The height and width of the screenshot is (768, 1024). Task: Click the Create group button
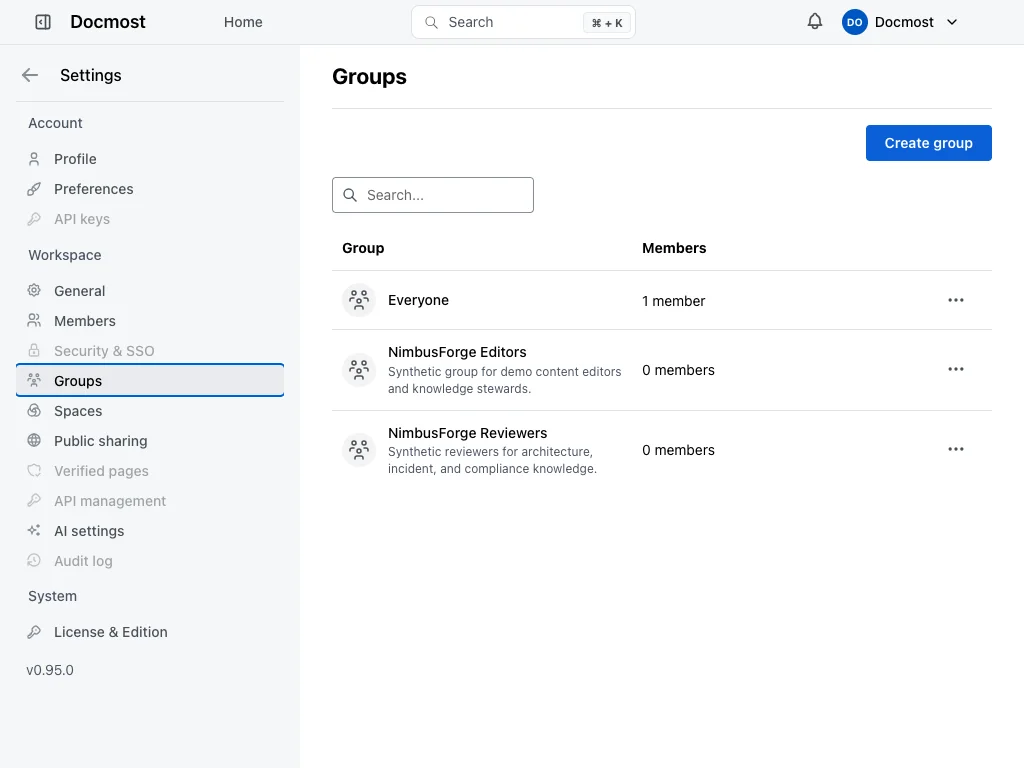click(928, 143)
